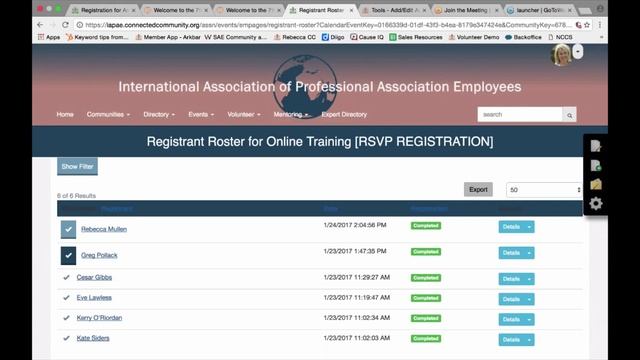Expand the Mentoring menu
This screenshot has width=640, height=360.
click(291, 115)
